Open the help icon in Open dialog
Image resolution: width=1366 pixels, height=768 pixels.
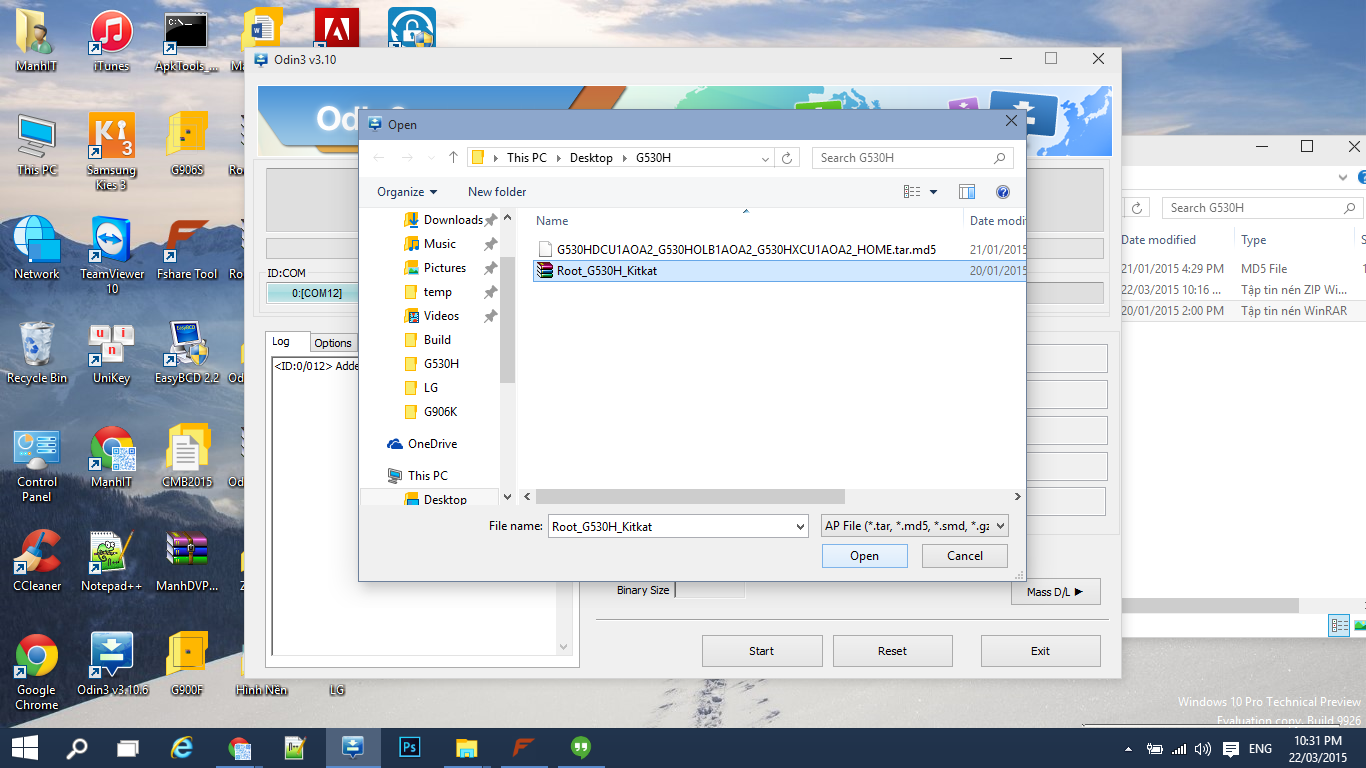click(x=1002, y=192)
